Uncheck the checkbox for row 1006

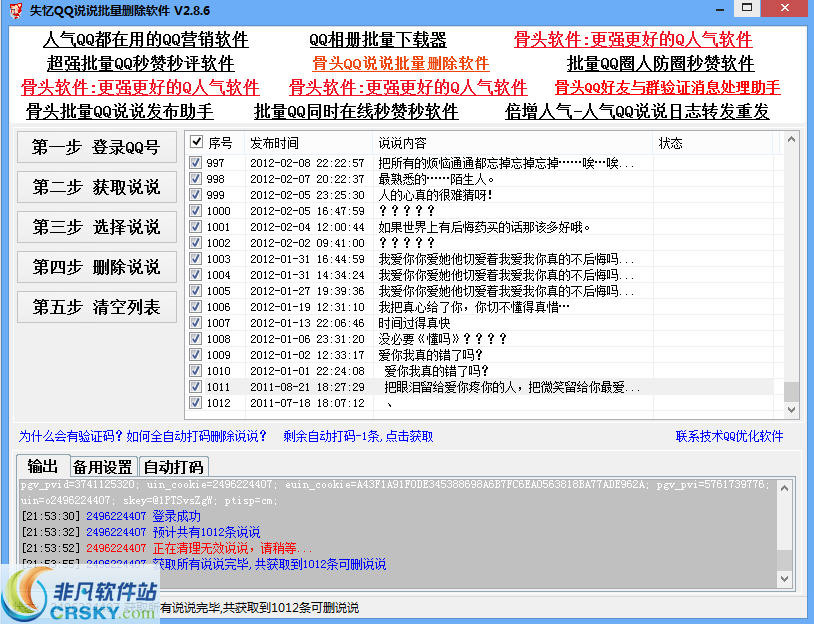coord(195,307)
